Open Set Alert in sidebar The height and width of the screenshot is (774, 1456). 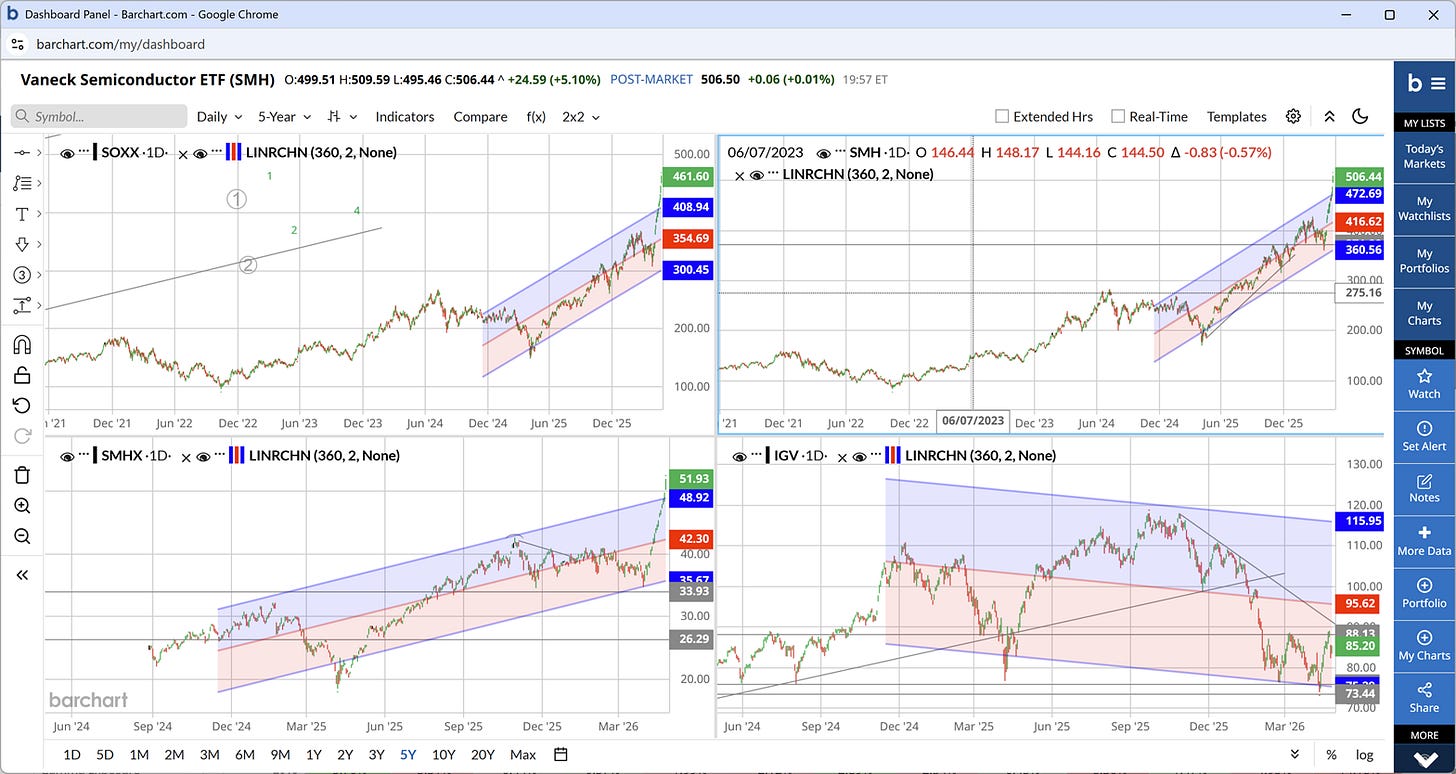1424,436
